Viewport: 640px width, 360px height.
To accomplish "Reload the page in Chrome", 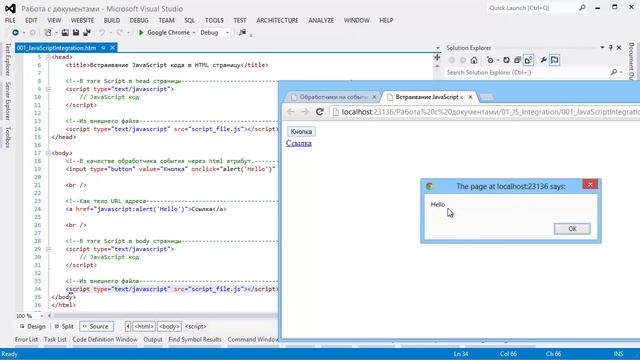I will tap(320, 111).
